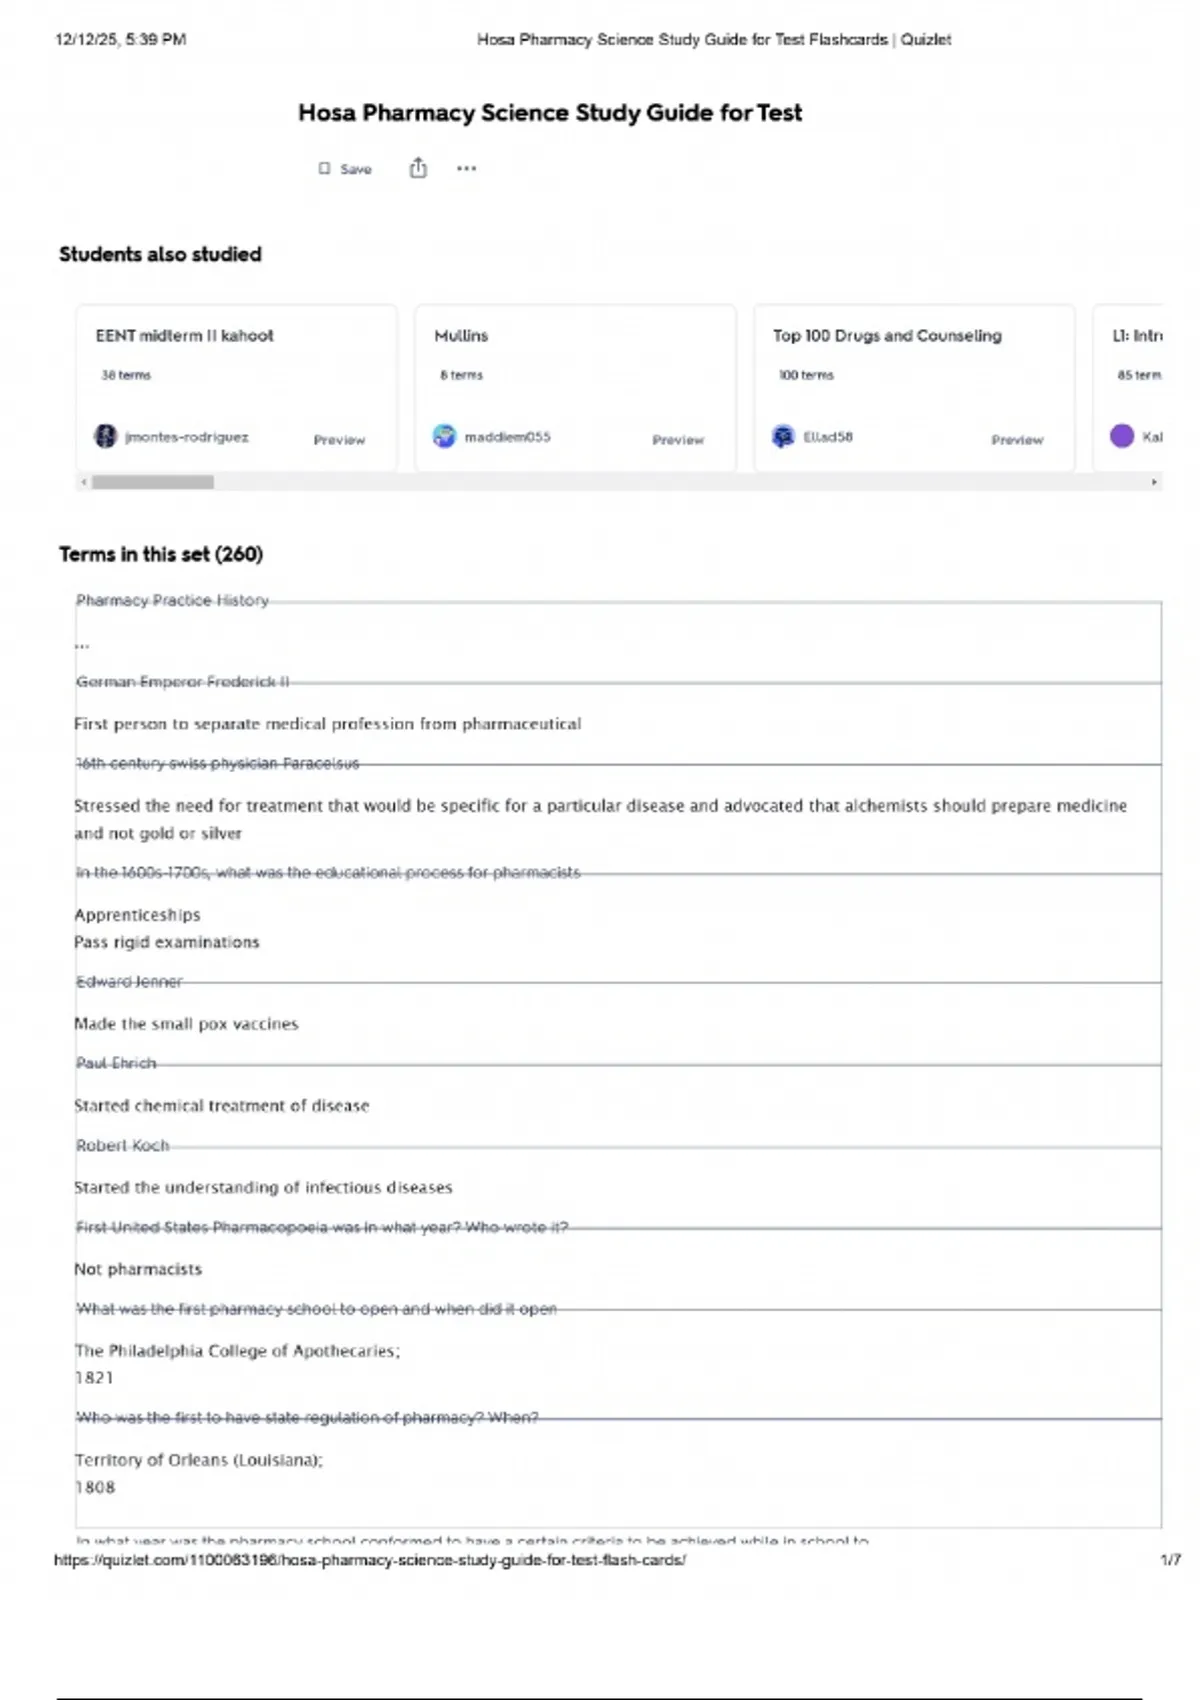The height and width of the screenshot is (1700, 1200).
Task: Click the quizlet.com URL in the footer
Action: click(x=370, y=1560)
